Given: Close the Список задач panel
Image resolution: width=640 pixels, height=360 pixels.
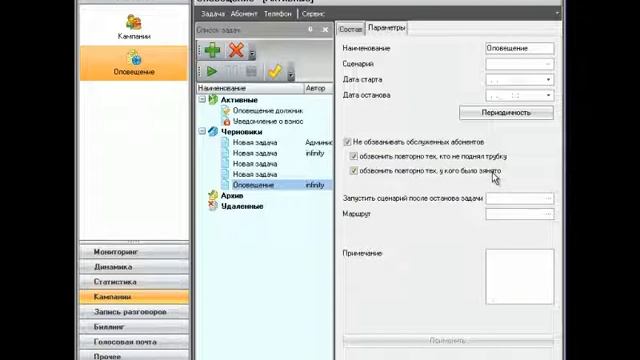Looking at the screenshot, I should coord(325,29).
